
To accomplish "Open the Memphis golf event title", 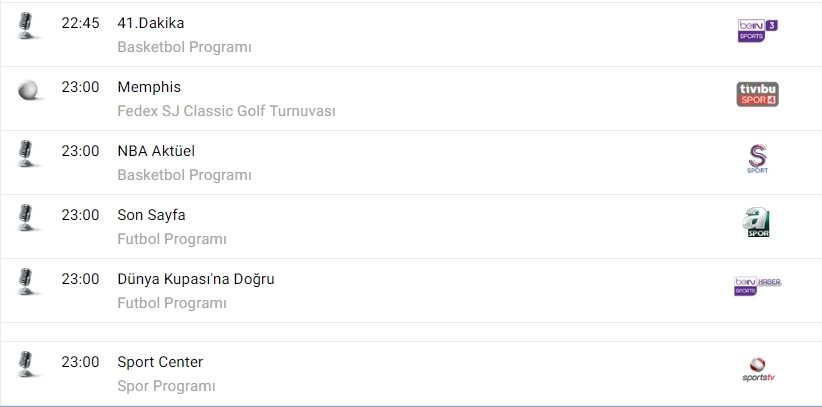I will click(x=149, y=87).
